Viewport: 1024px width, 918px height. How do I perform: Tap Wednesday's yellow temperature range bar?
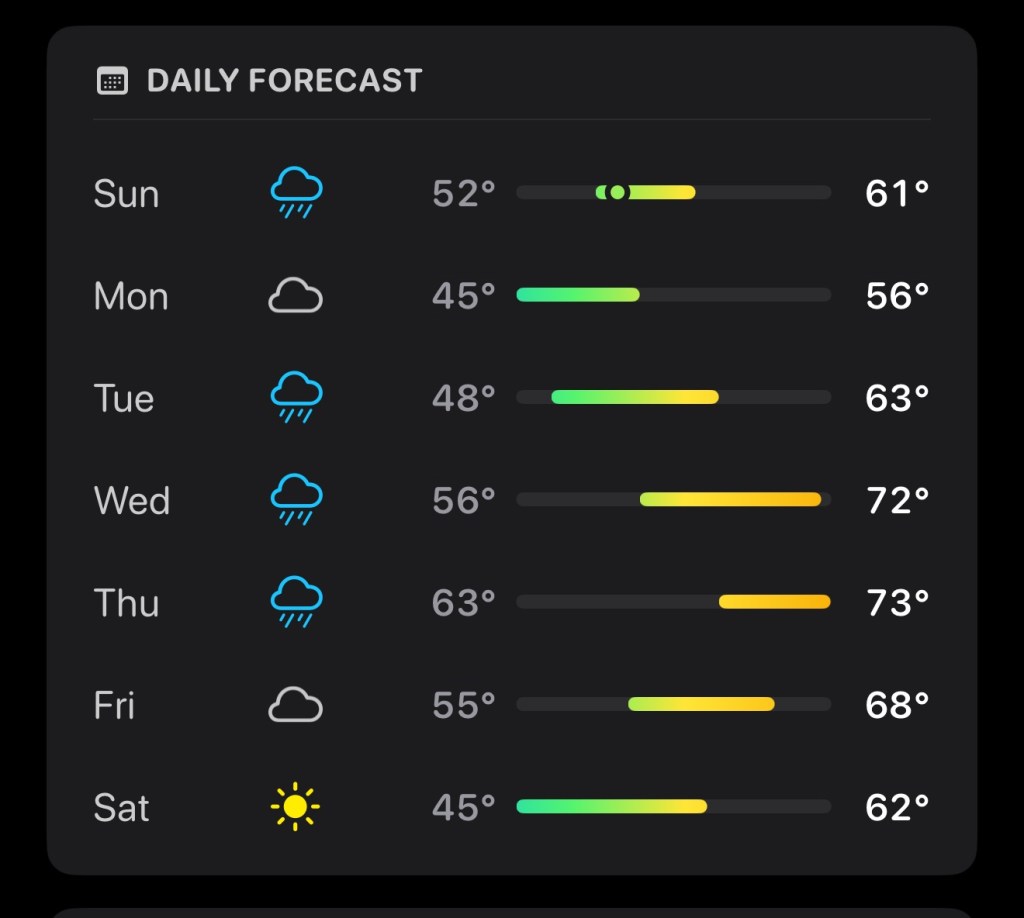[x=730, y=499]
